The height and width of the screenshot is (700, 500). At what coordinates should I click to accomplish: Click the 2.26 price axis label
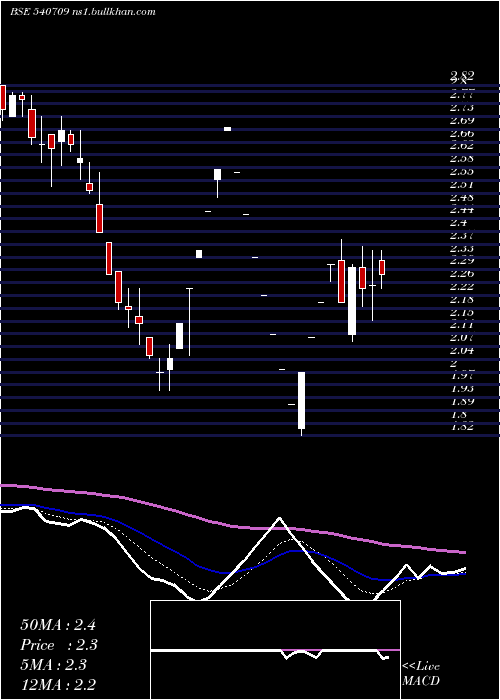[462, 274]
